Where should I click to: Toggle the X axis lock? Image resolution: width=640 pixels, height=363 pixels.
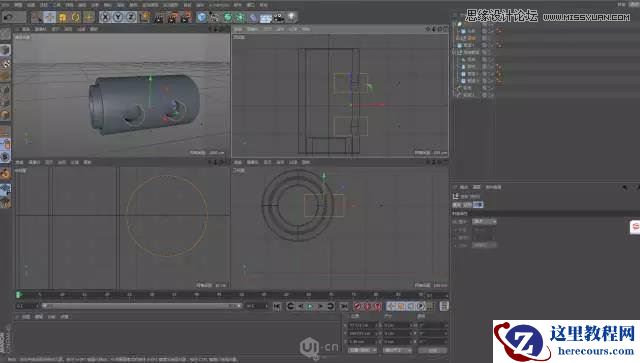click(105, 17)
